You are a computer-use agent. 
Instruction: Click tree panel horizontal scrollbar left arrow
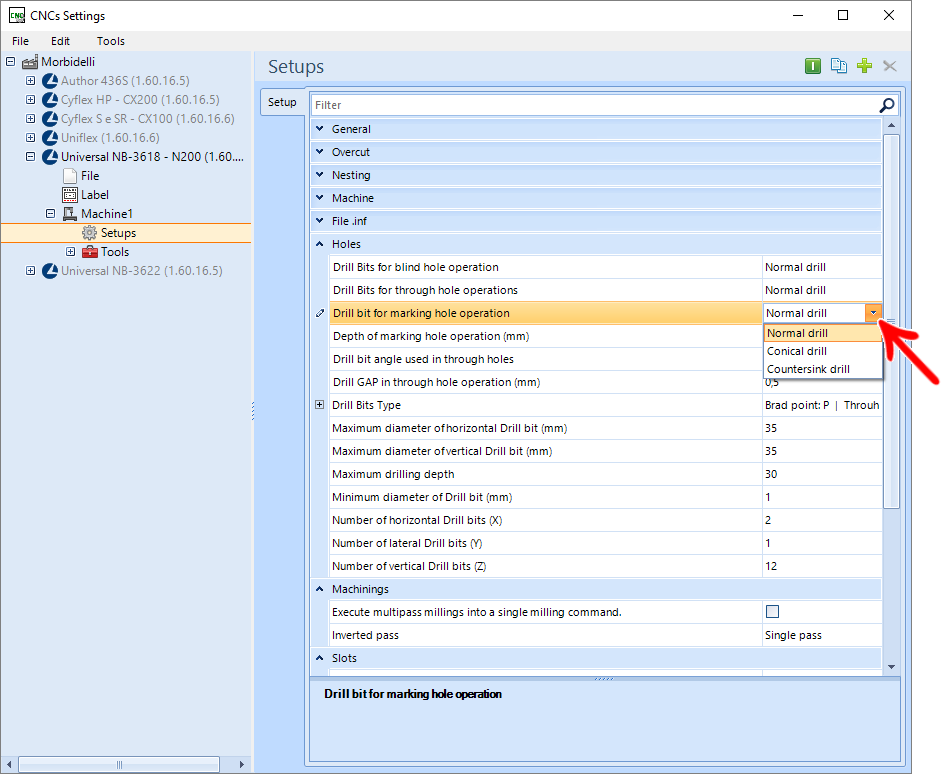pyautogui.click(x=9, y=764)
